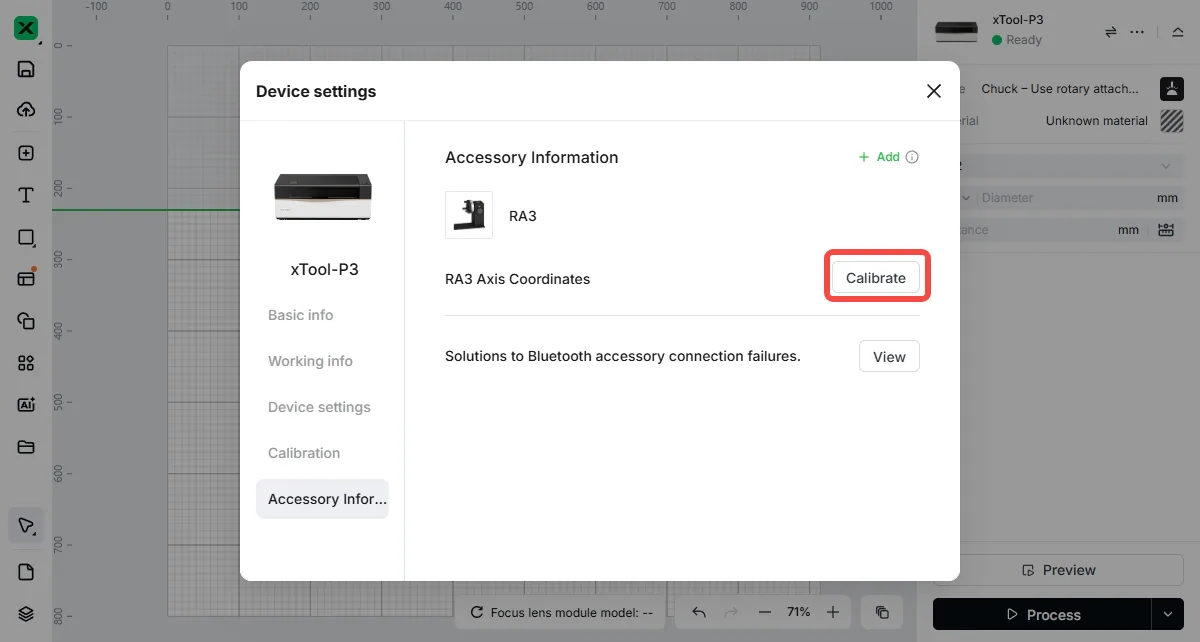Screen dimensions: 1200x642
Task: Open the layers icon at sidebar bottom
Action: 26,614
